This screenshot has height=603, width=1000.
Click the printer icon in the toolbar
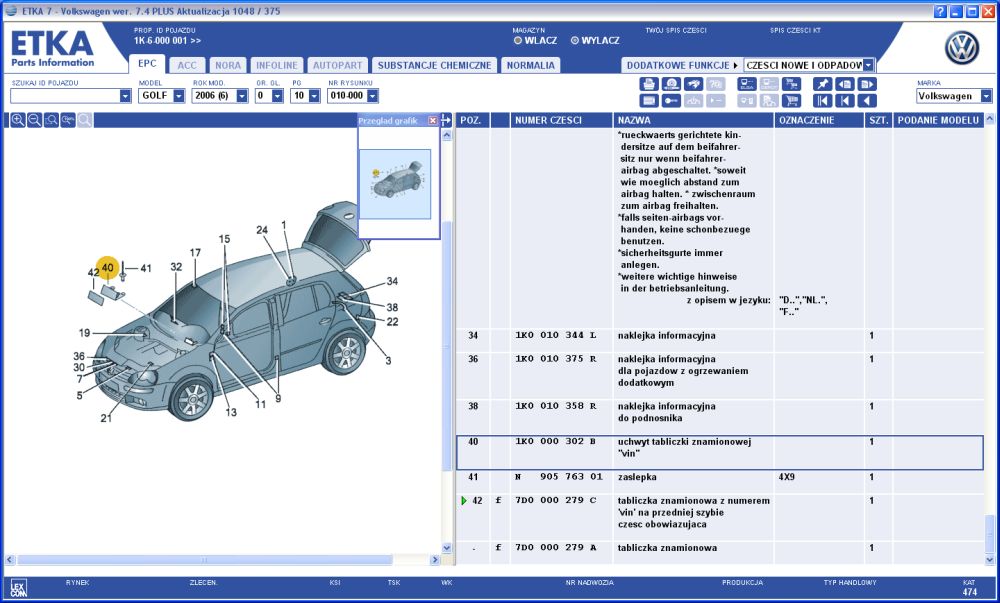click(649, 84)
